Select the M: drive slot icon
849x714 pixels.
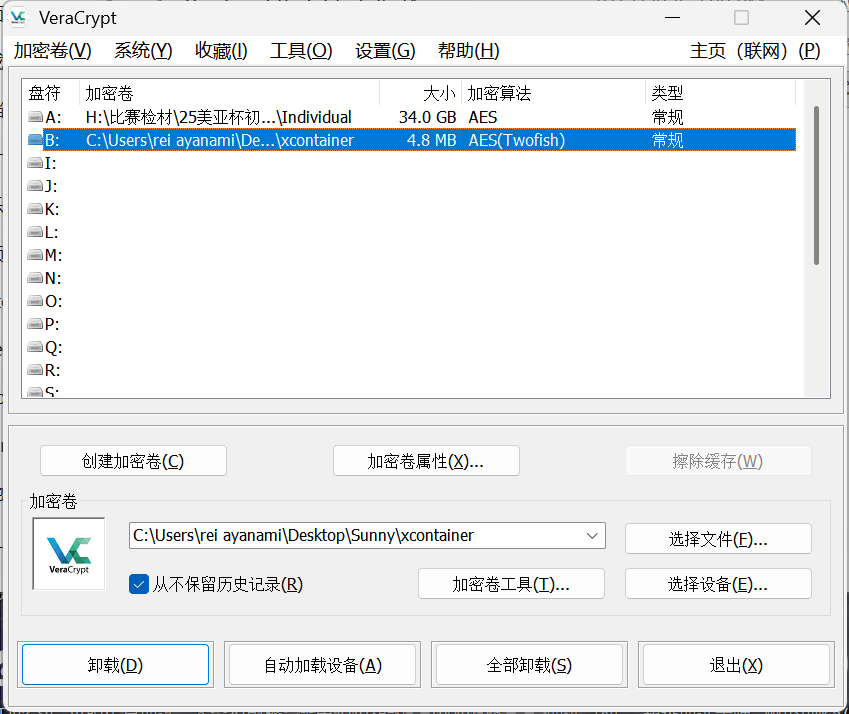35,255
